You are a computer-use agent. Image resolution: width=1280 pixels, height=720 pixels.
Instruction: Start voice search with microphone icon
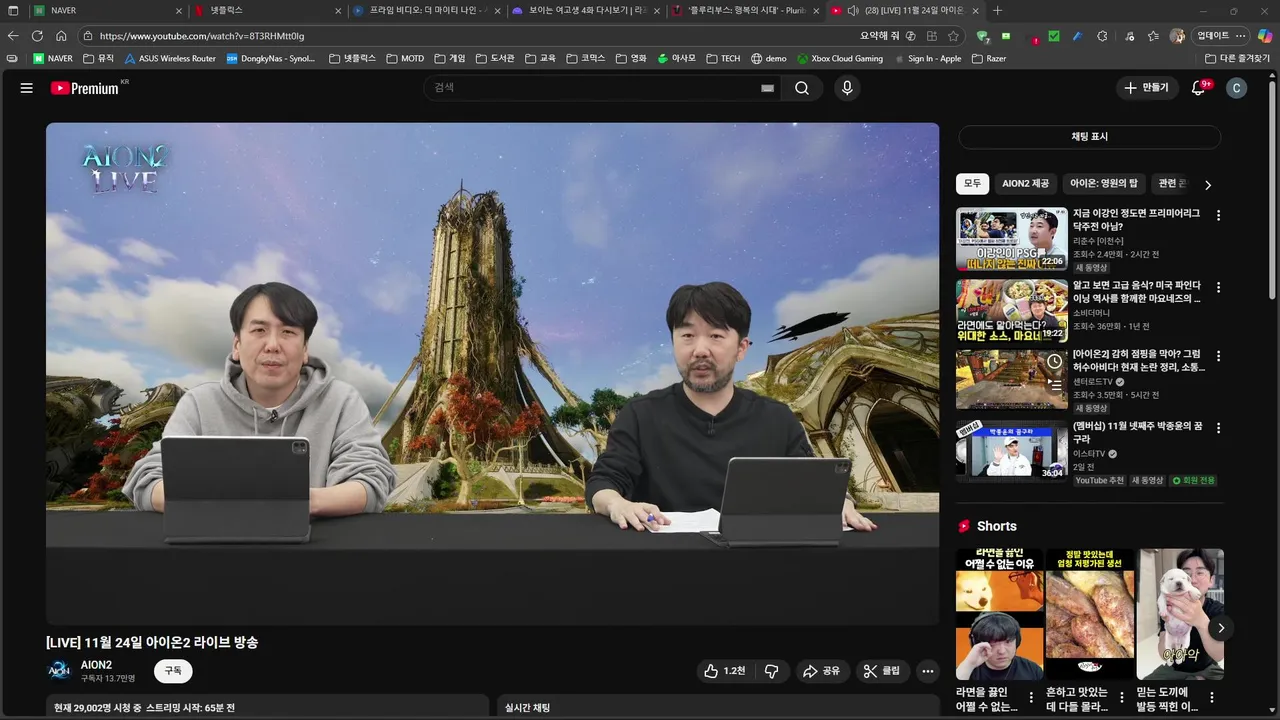847,88
